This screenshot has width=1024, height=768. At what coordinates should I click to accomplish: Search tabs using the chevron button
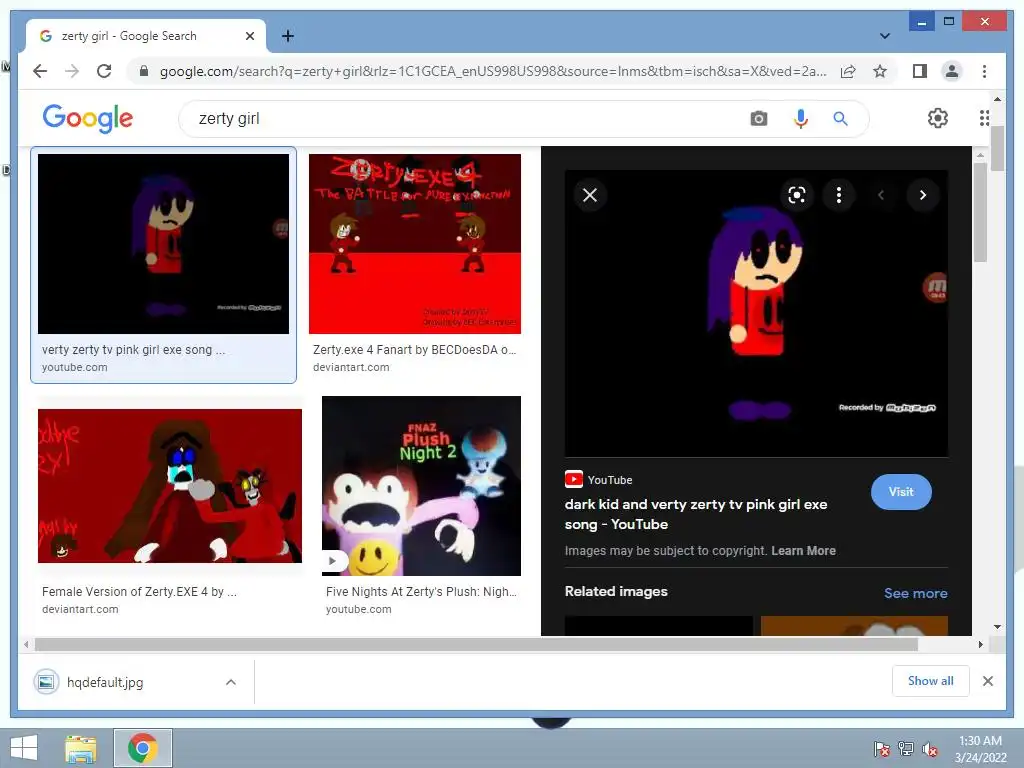click(884, 36)
